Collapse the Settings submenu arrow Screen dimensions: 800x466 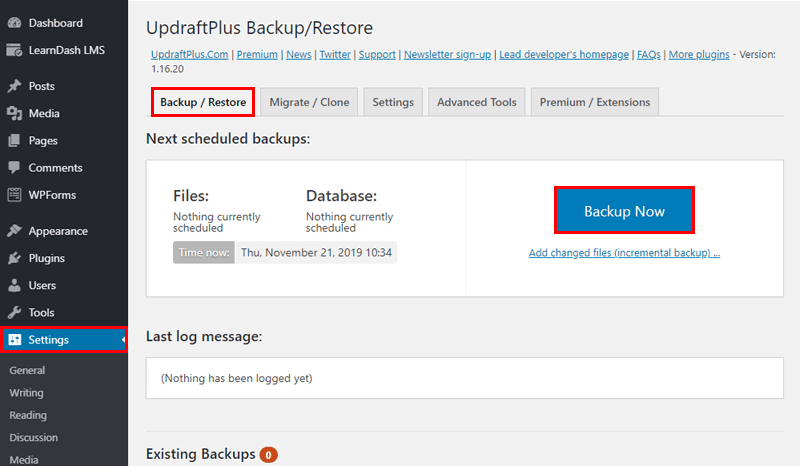pos(124,339)
